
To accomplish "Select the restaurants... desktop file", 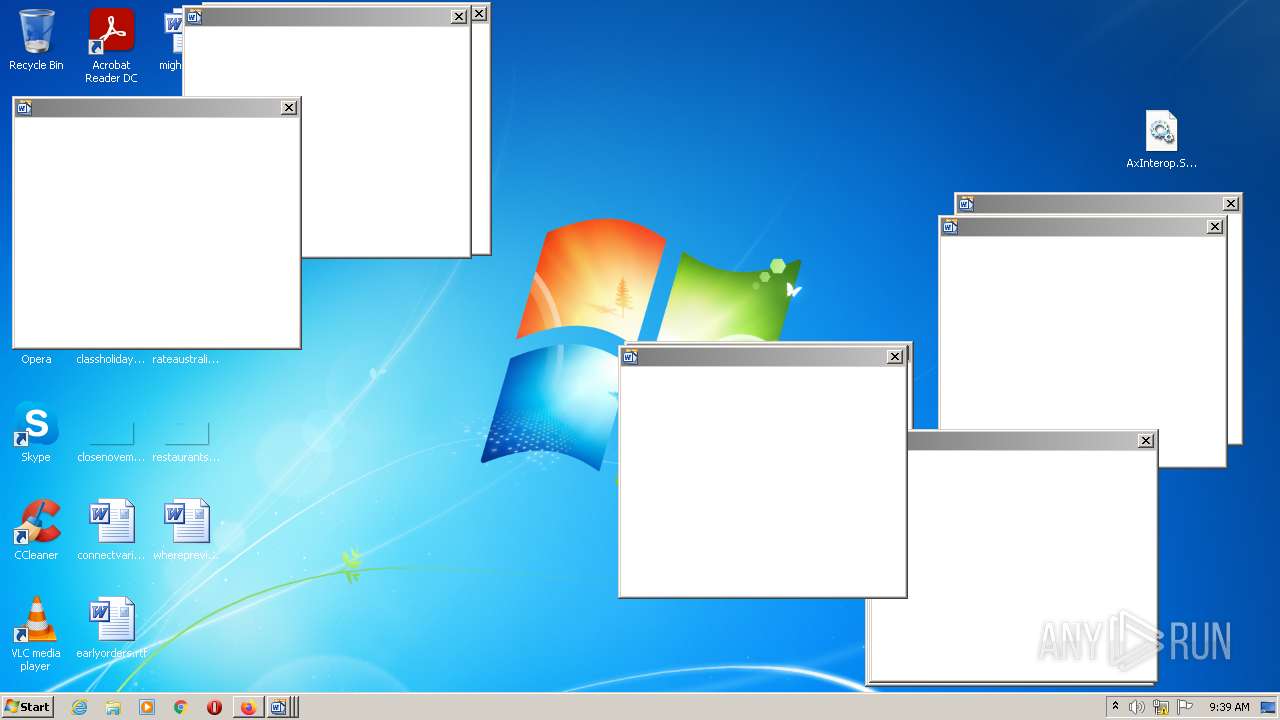I will pyautogui.click(x=186, y=442).
